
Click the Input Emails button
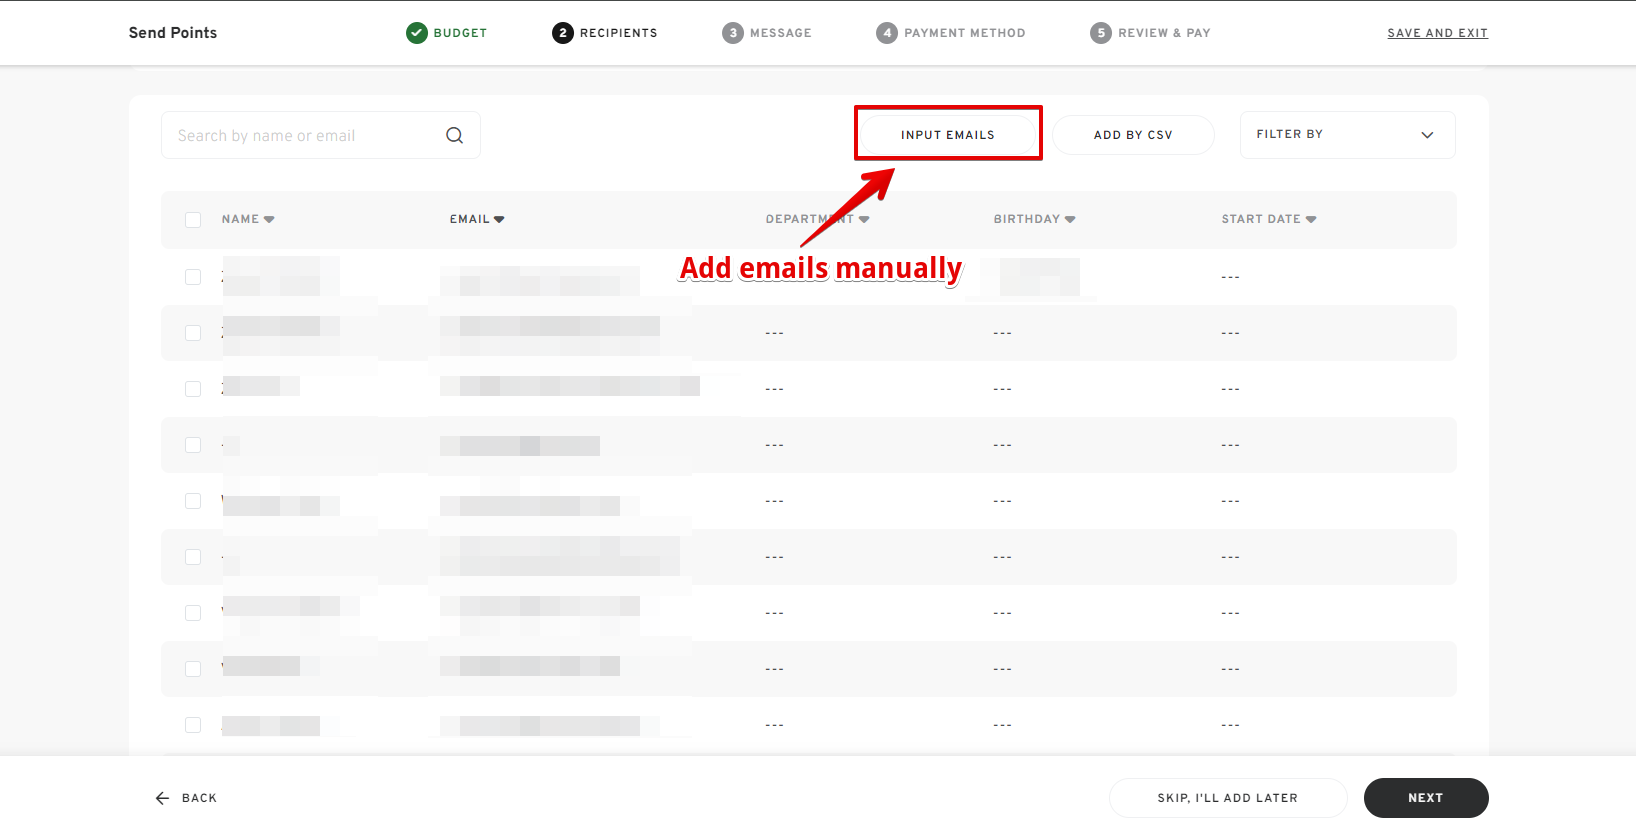pos(948,135)
